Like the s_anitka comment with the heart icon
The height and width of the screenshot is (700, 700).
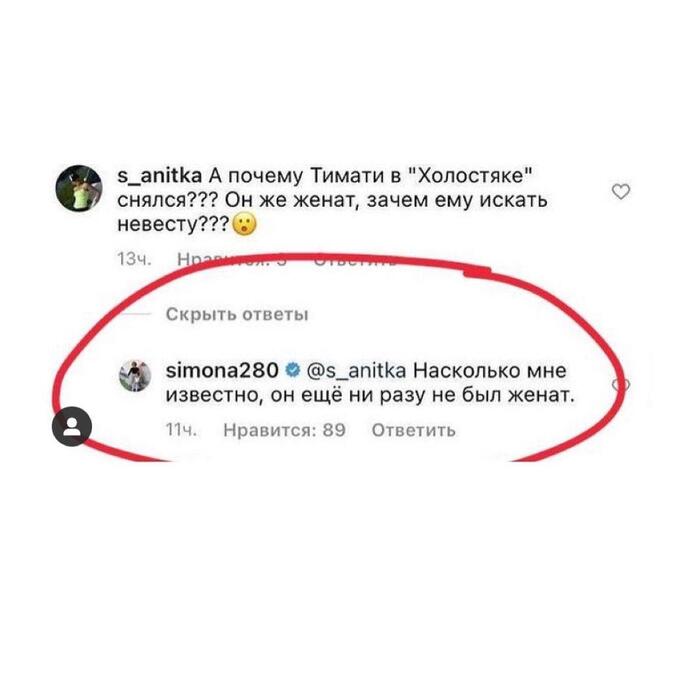(621, 192)
